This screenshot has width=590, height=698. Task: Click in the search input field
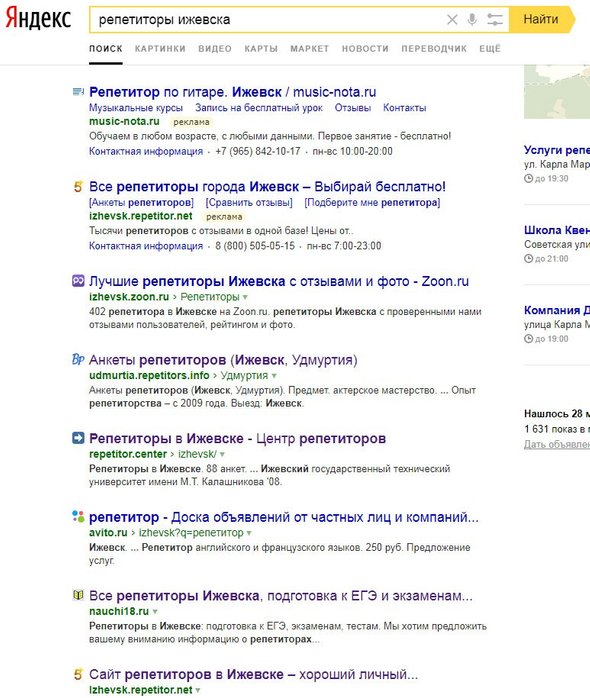(267, 20)
